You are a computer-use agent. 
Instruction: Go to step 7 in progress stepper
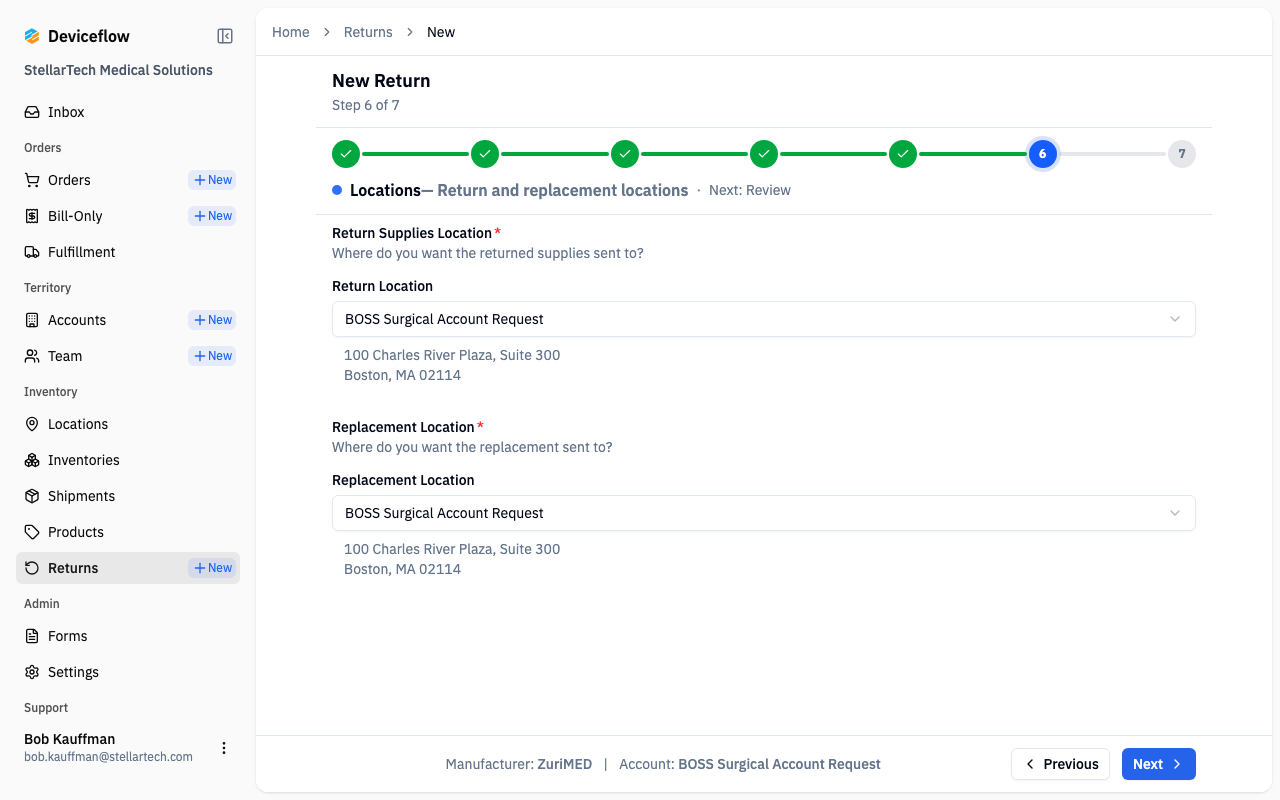click(1182, 154)
